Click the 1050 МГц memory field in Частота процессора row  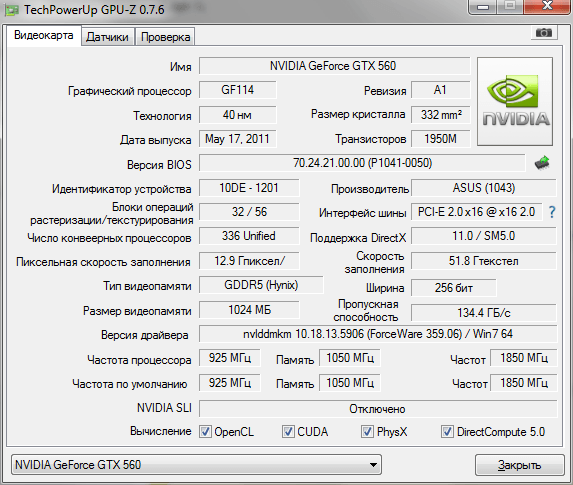coord(350,358)
